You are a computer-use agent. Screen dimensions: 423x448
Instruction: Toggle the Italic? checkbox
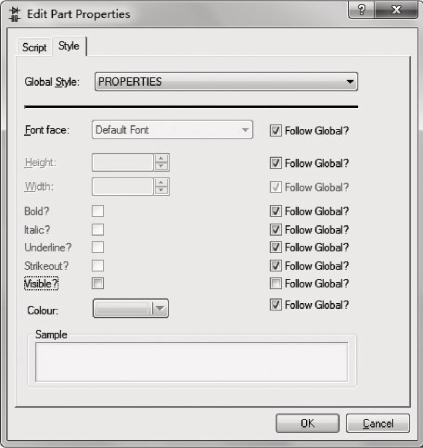(98, 230)
